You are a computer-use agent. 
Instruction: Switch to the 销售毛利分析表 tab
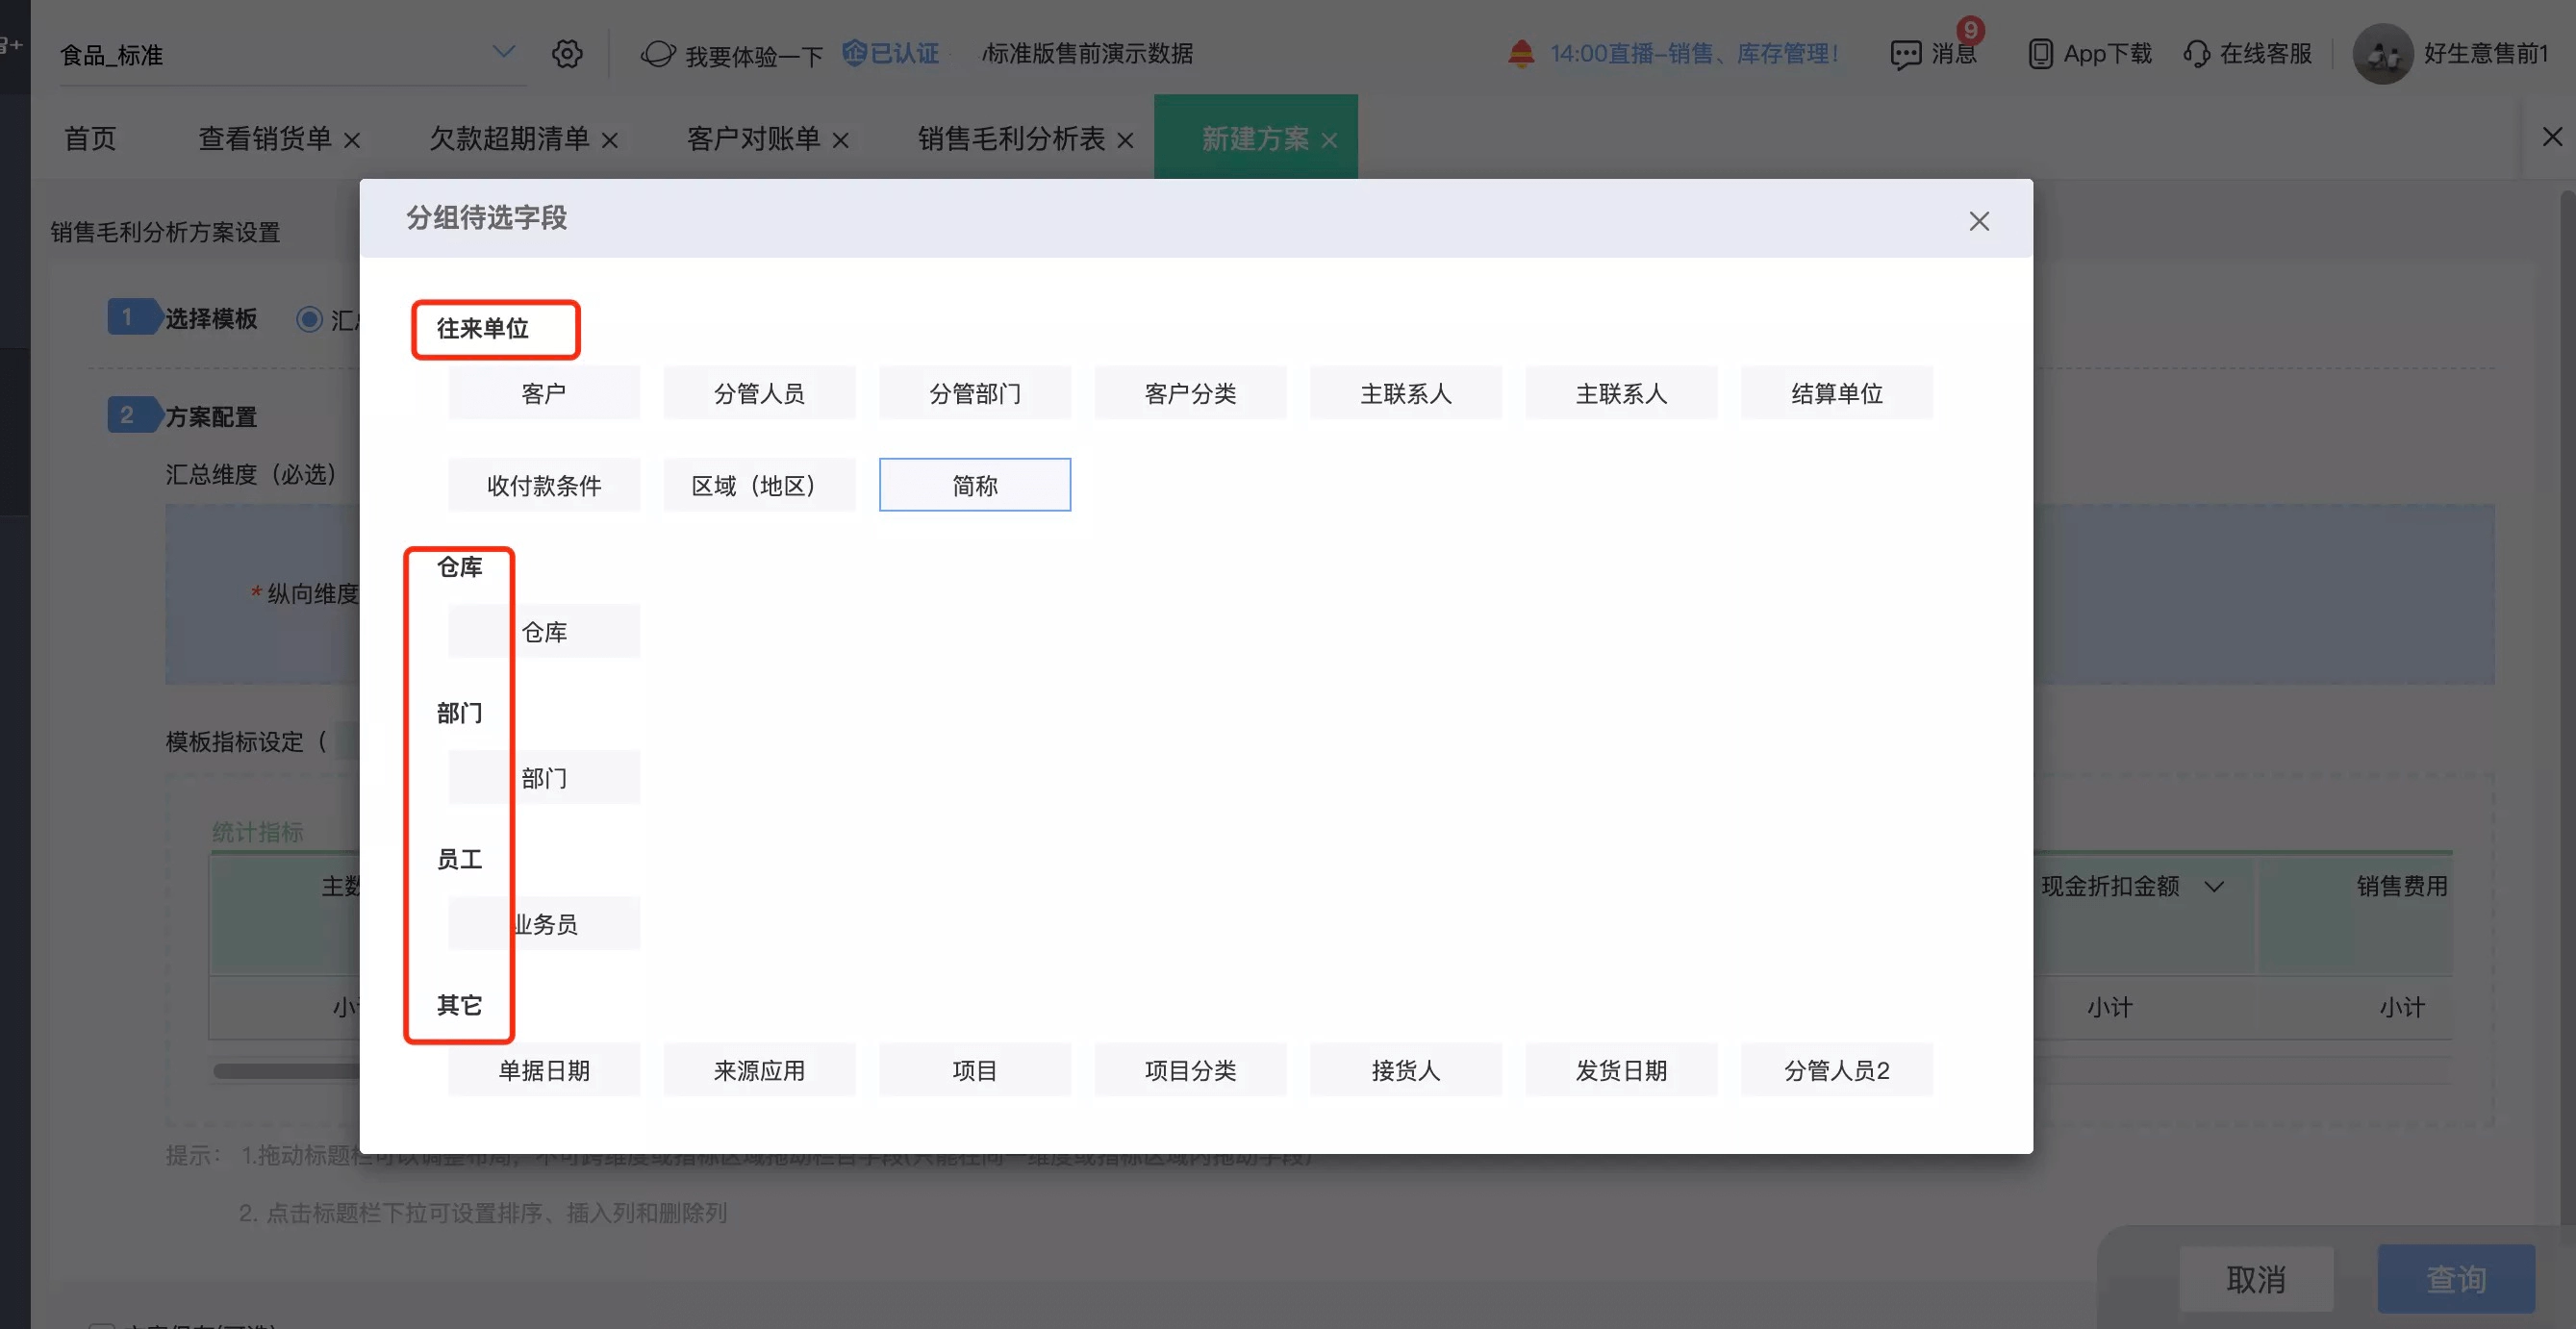[1011, 138]
